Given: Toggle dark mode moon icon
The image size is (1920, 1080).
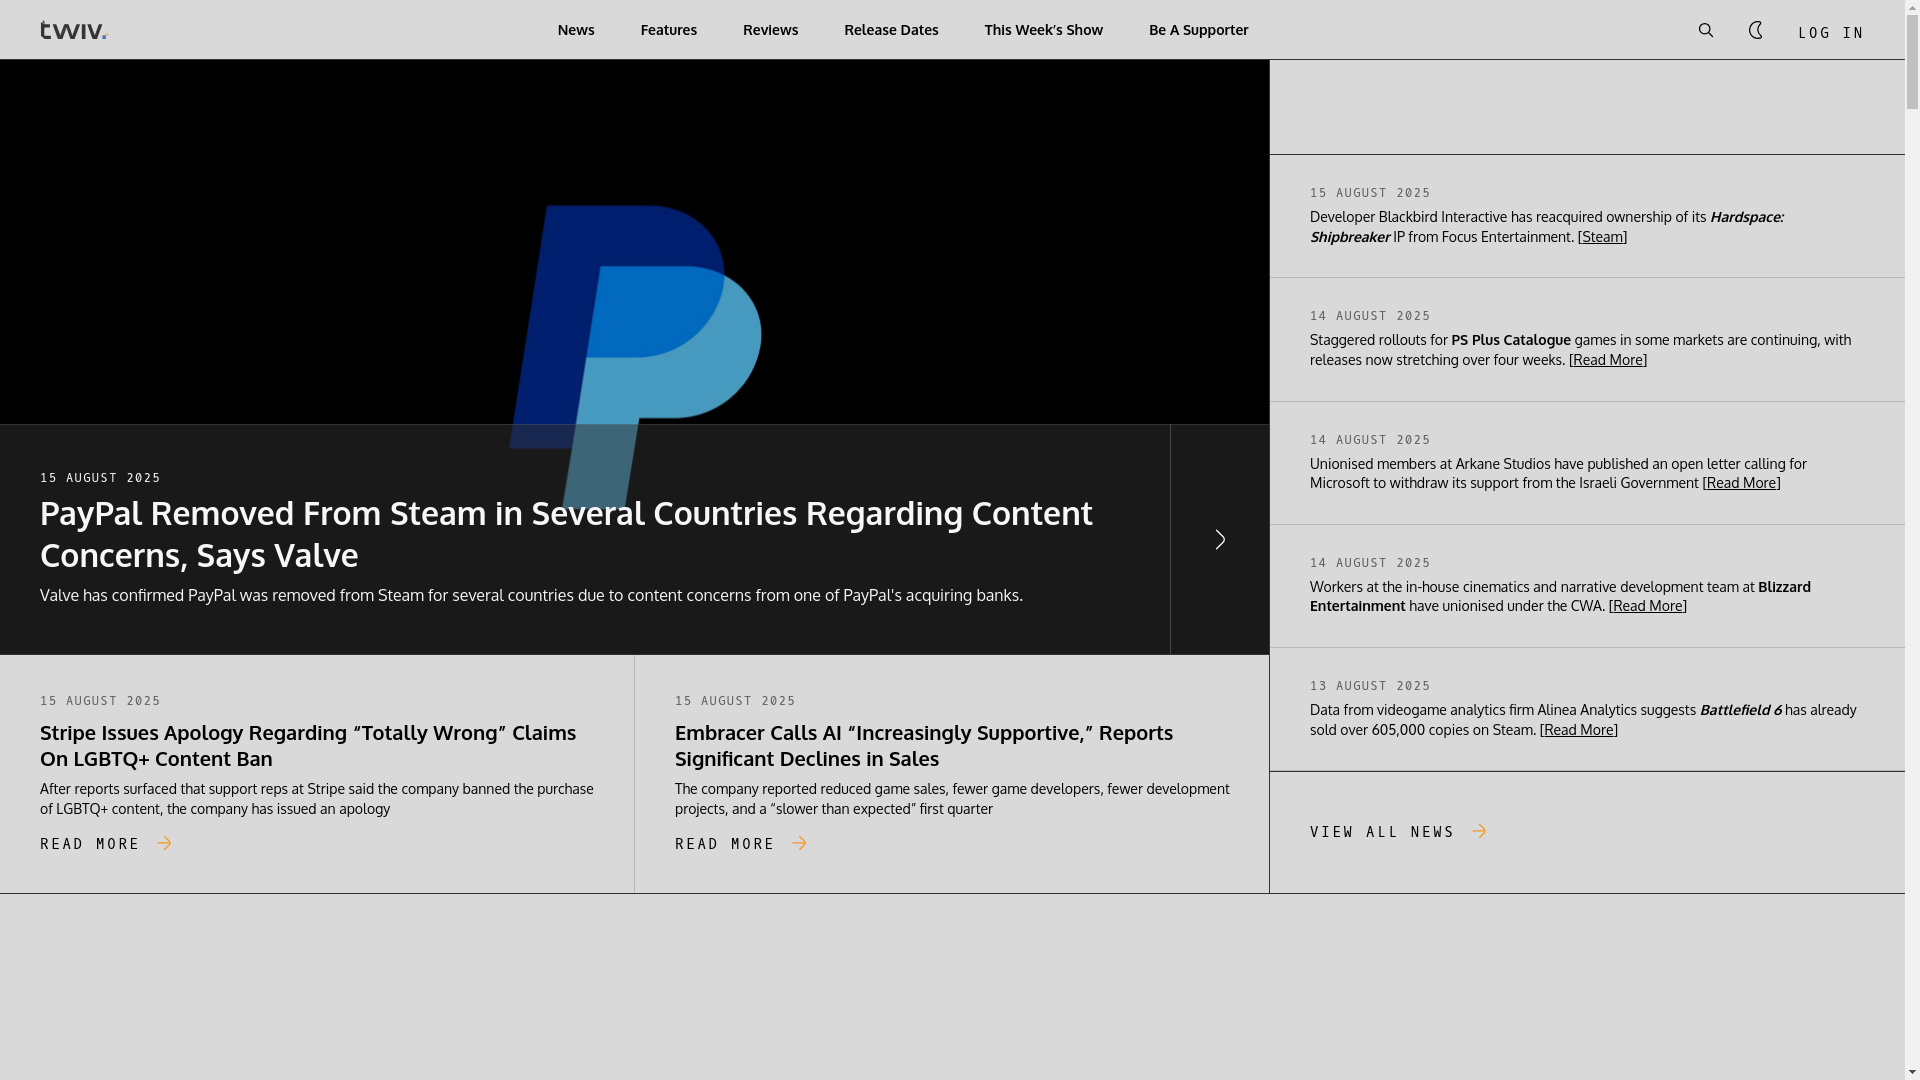Looking at the screenshot, I should coord(1756,30).
